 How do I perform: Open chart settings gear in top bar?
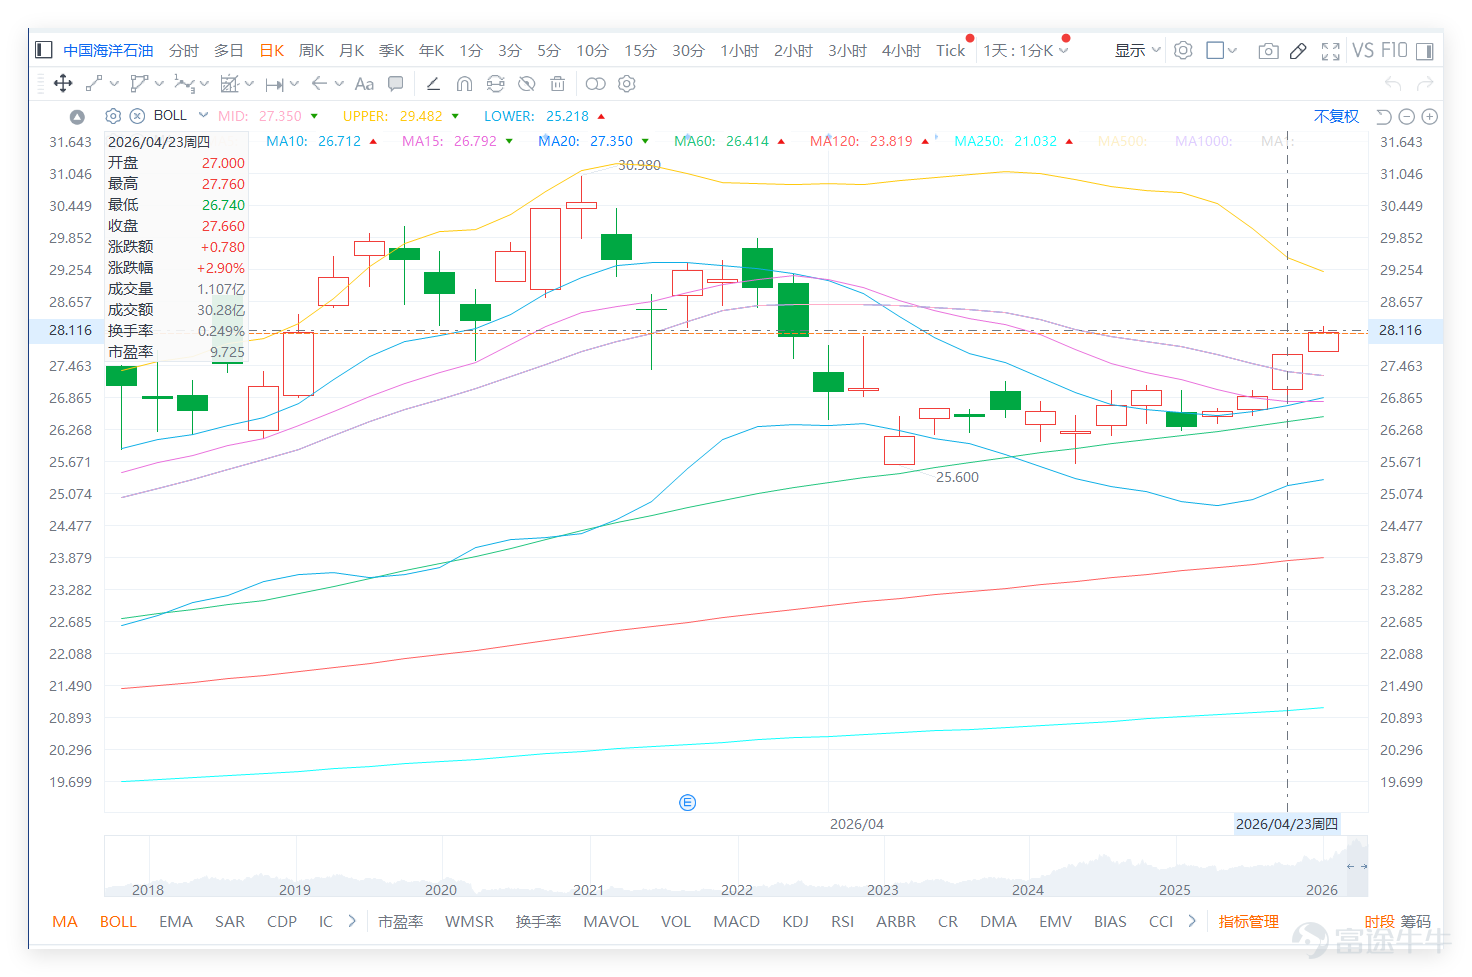1183,50
